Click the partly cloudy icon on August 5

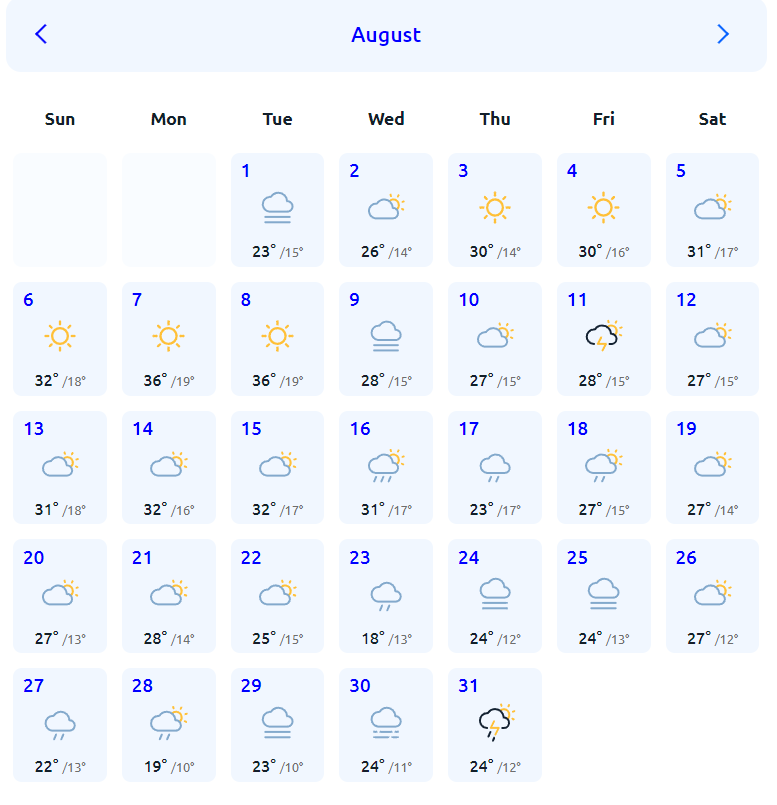pyautogui.click(x=712, y=208)
